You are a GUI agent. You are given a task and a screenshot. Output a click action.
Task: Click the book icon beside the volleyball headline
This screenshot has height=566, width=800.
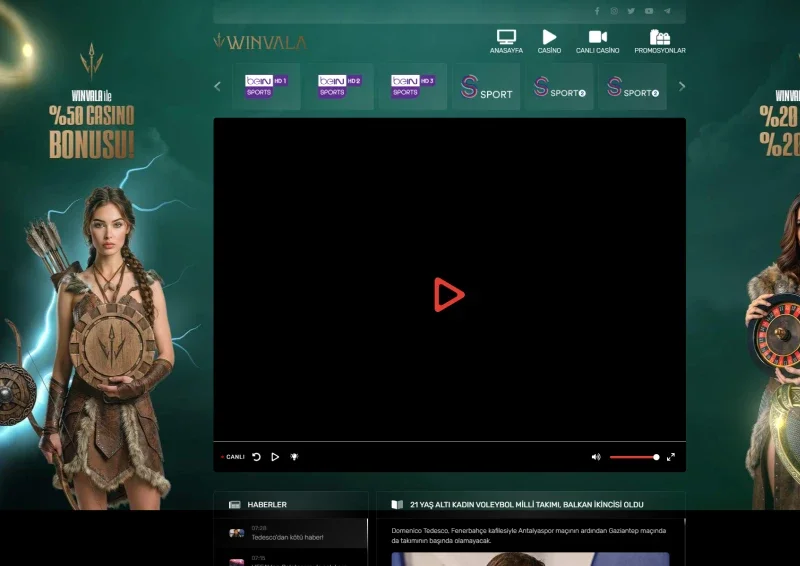pos(397,505)
